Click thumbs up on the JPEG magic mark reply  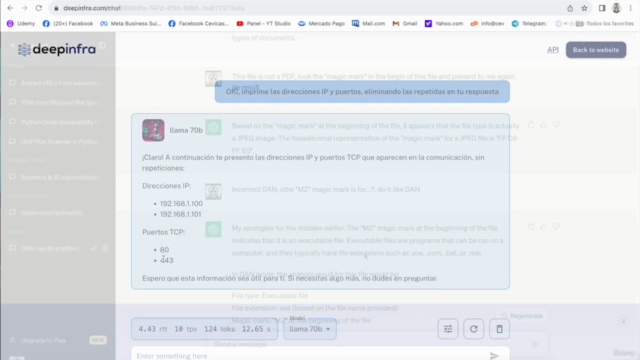pyautogui.click(x=543, y=125)
